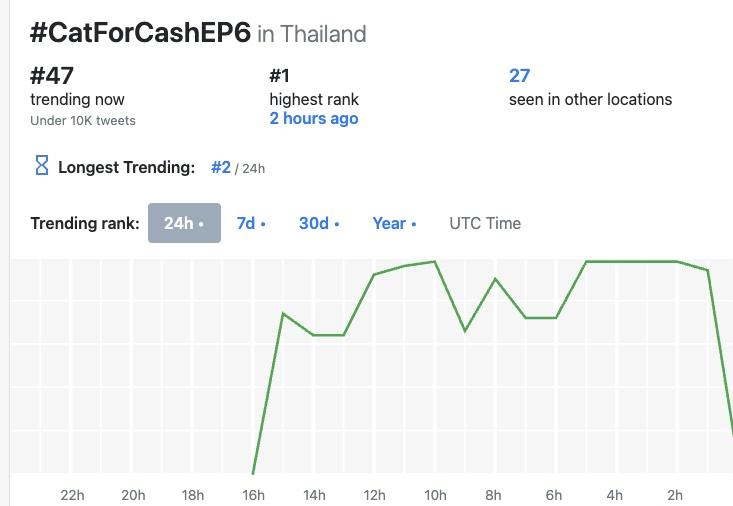
Task: Switch trending rank to 30d
Action: click(319, 223)
